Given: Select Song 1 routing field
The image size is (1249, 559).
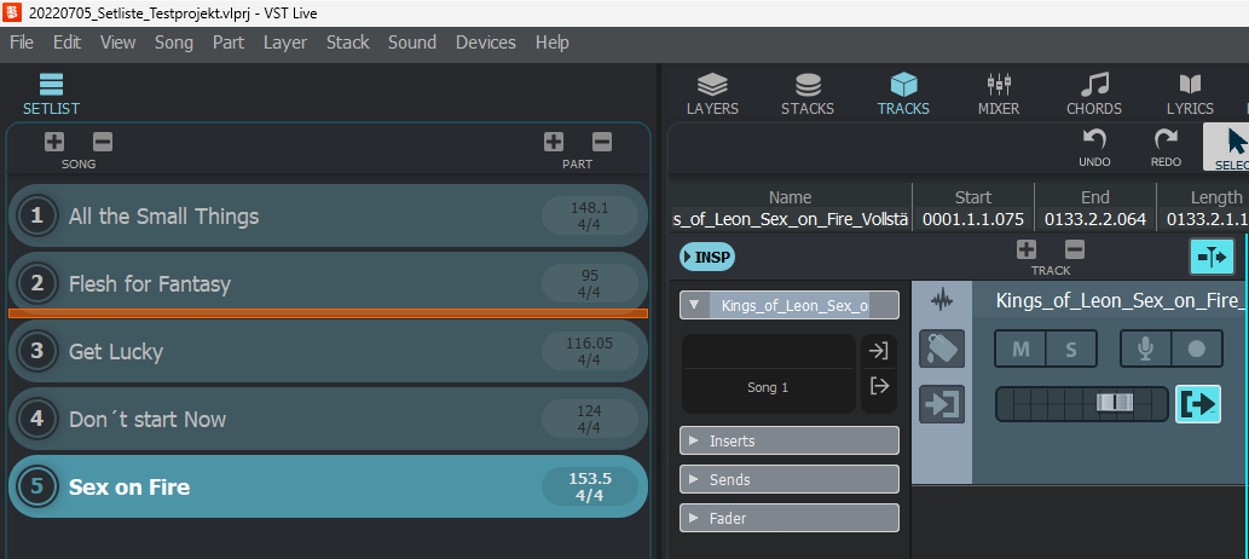Looking at the screenshot, I should tap(768, 387).
